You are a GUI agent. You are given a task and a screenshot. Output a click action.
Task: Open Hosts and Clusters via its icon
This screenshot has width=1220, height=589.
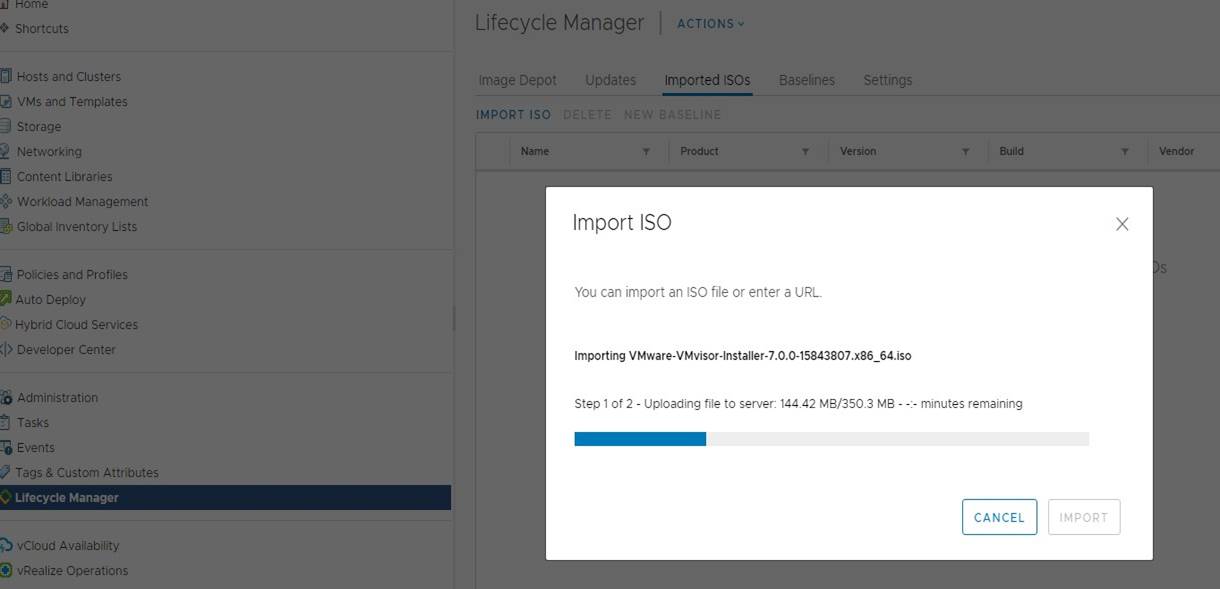(x=6, y=76)
